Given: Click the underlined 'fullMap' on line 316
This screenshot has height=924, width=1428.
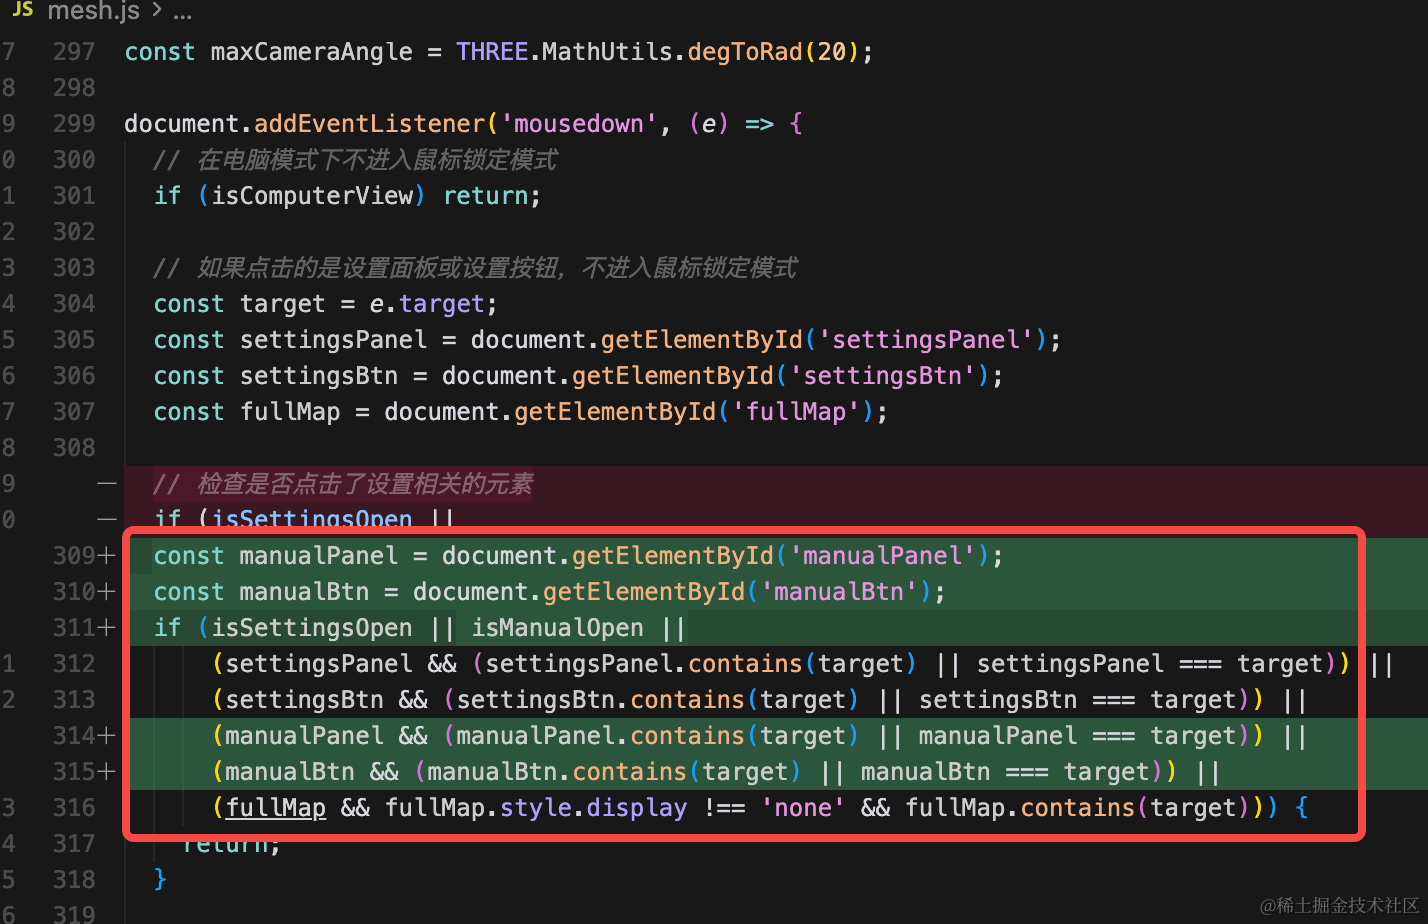Looking at the screenshot, I should [x=275, y=808].
